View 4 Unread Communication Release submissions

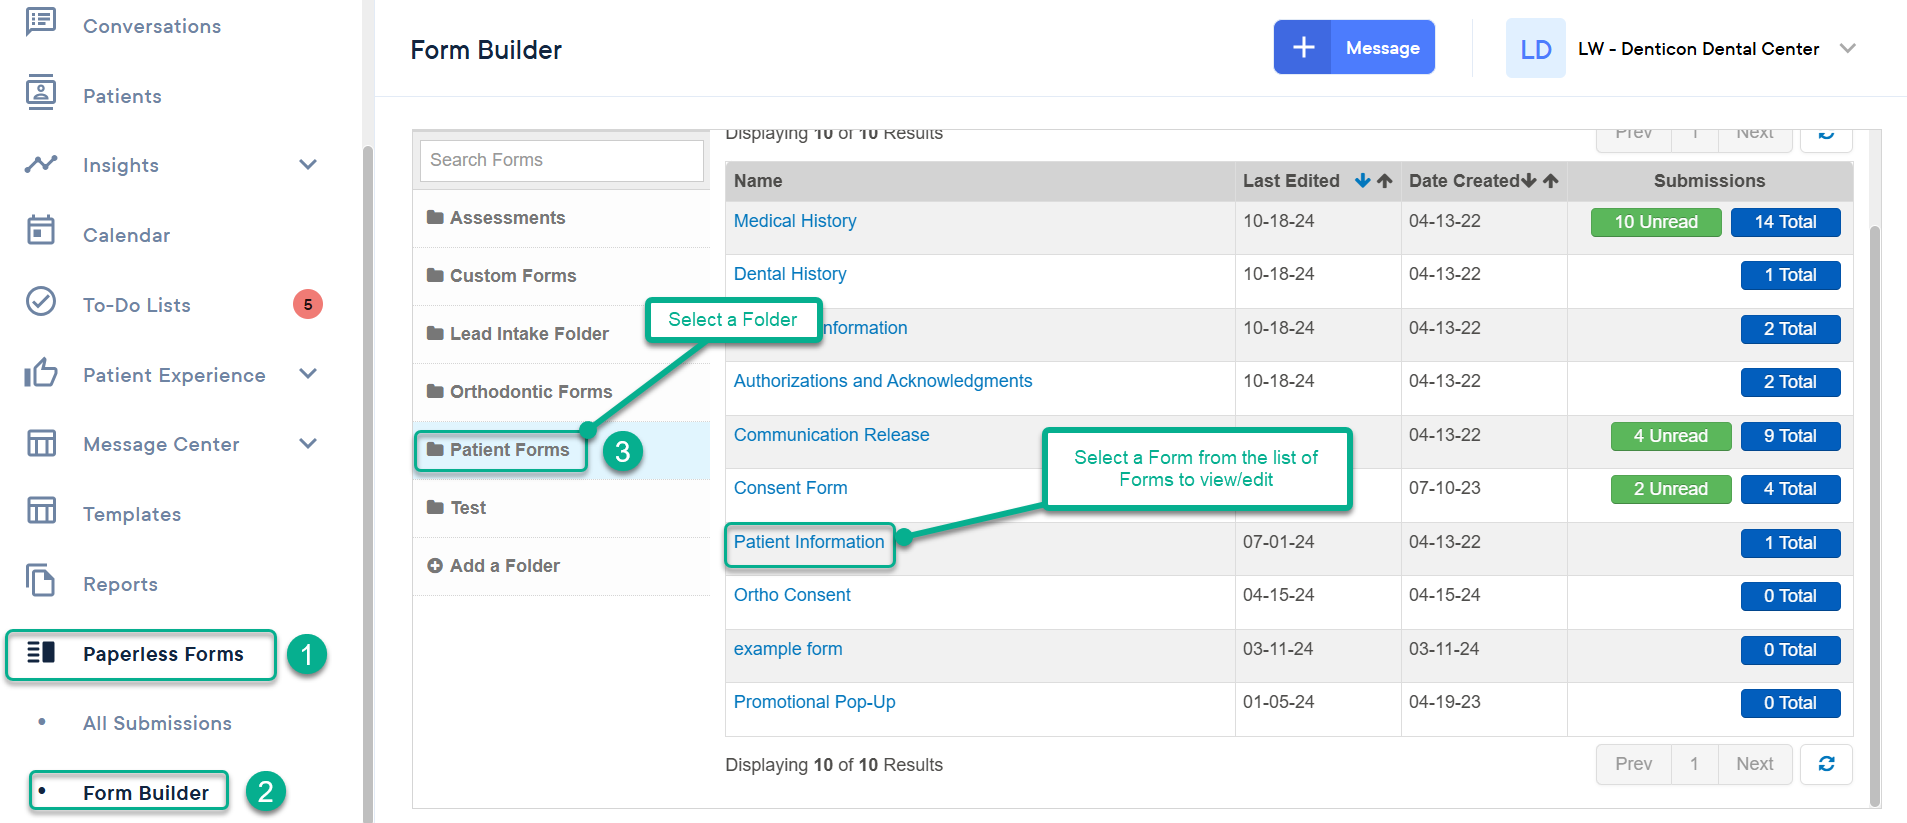[1670, 436]
